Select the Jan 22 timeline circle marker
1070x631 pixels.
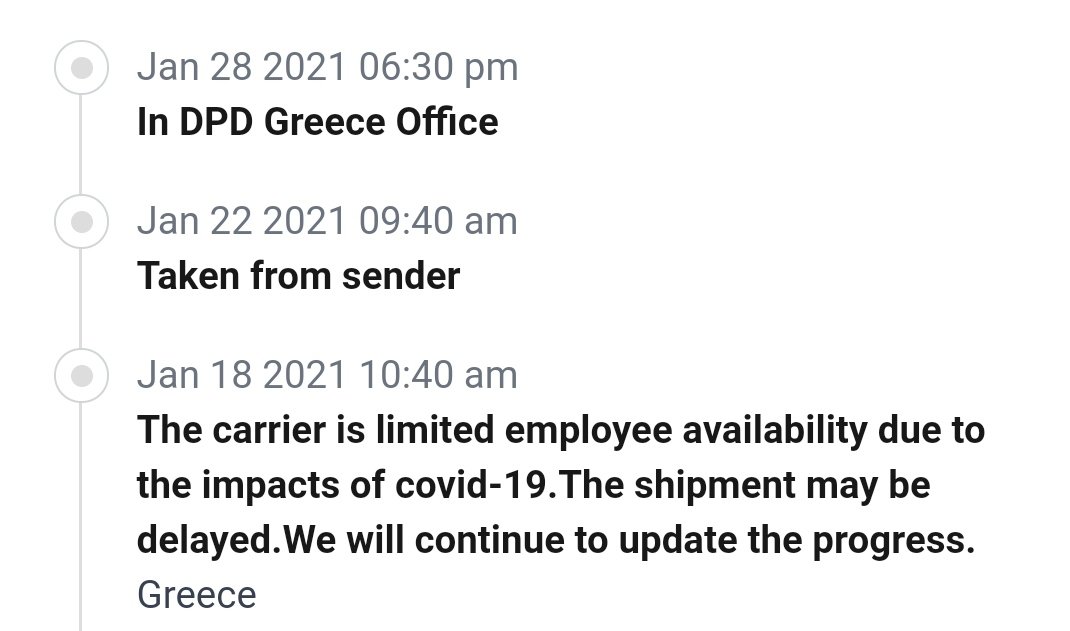click(x=81, y=222)
